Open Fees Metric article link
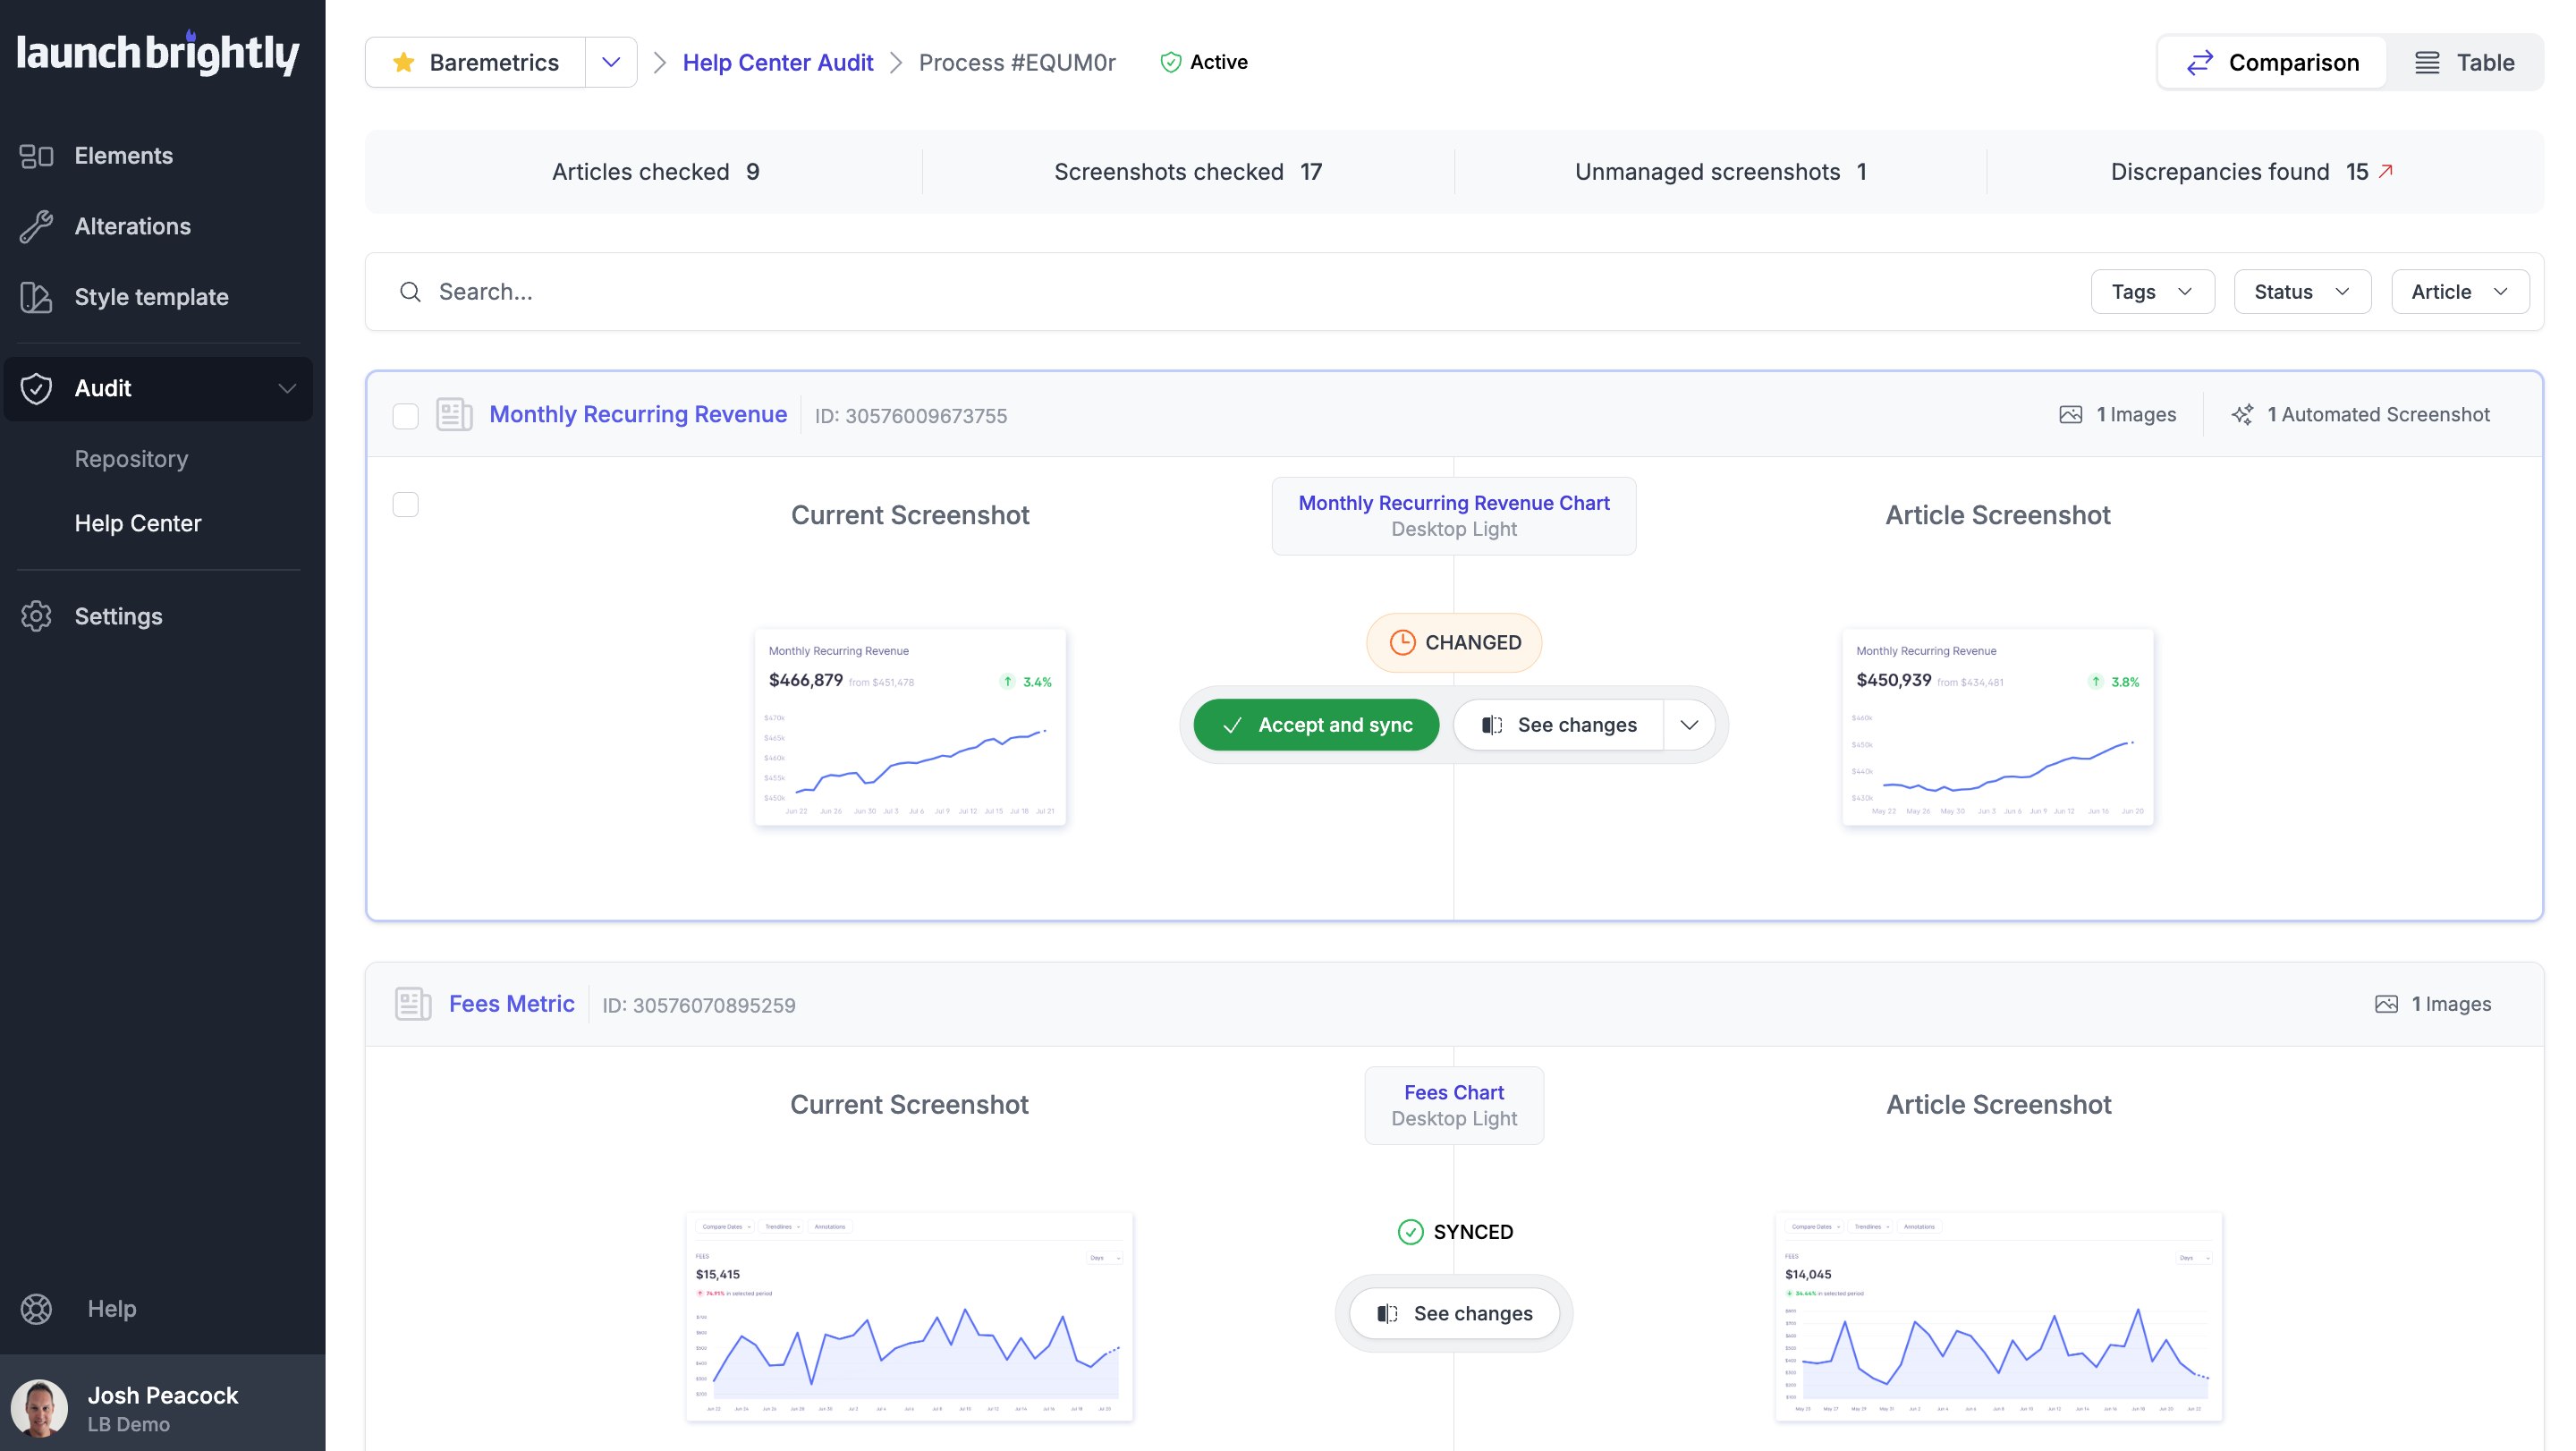2576x1451 pixels. coord(512,1004)
